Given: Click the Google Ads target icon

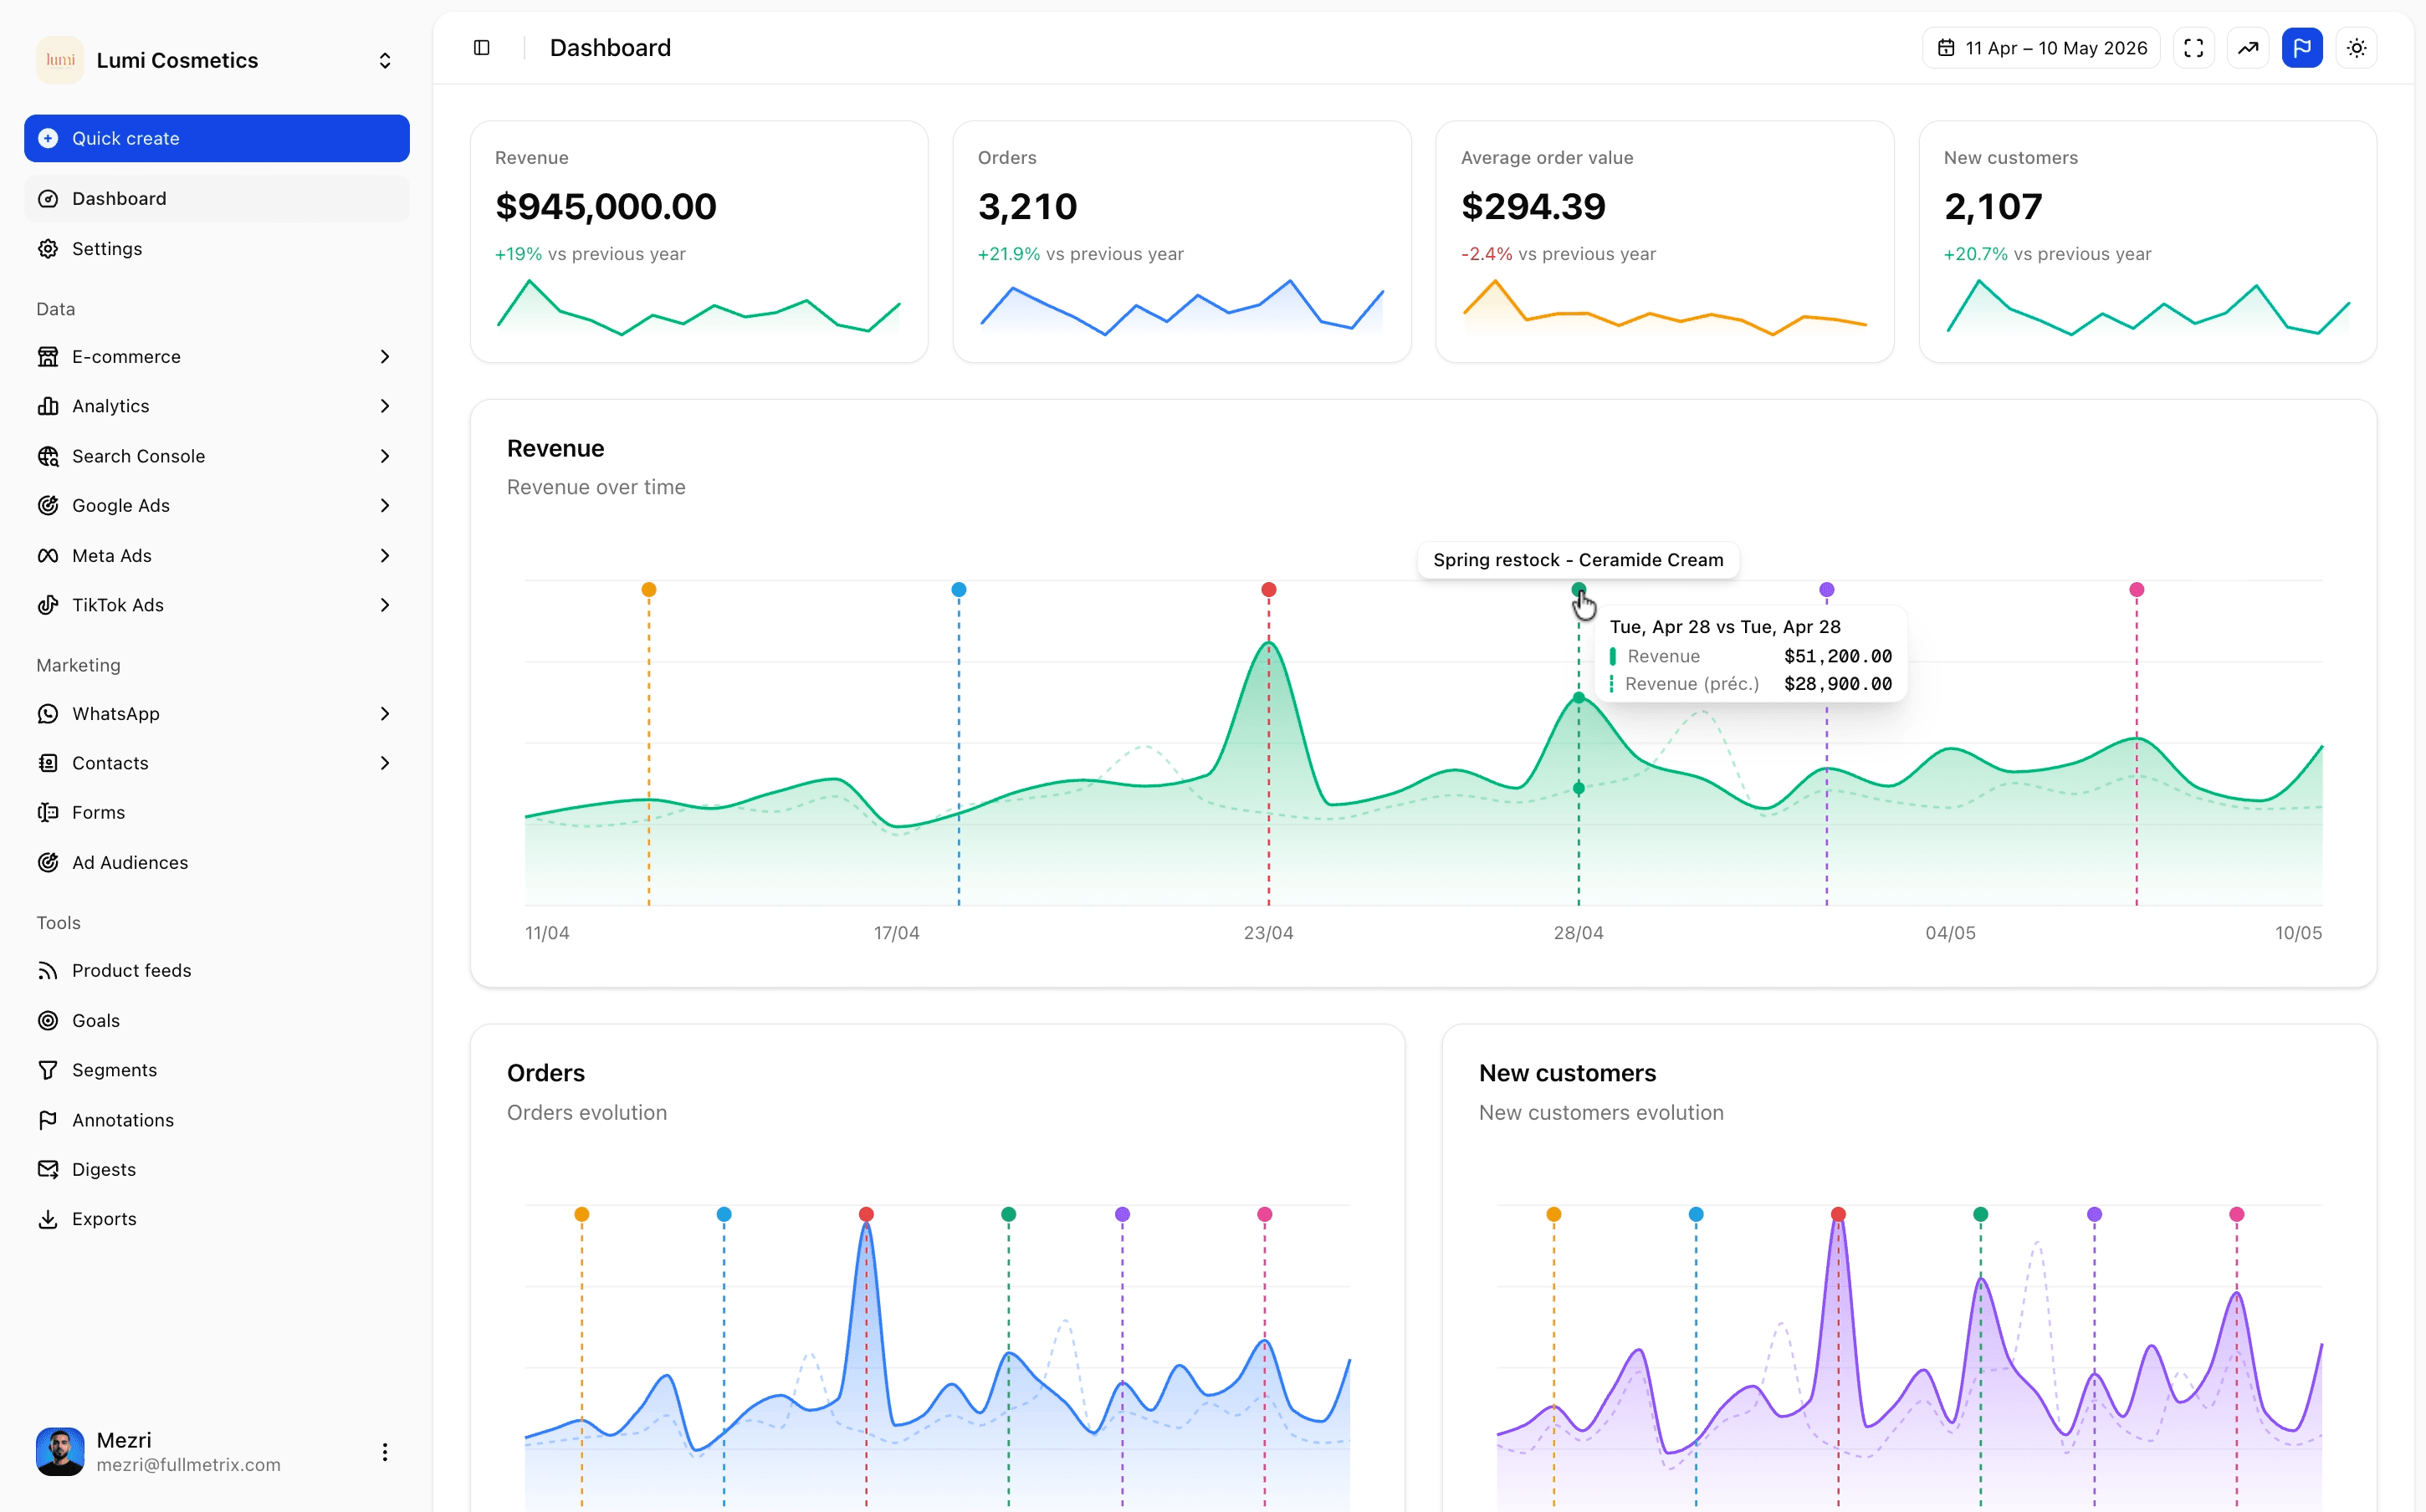Looking at the screenshot, I should tap(47, 505).
